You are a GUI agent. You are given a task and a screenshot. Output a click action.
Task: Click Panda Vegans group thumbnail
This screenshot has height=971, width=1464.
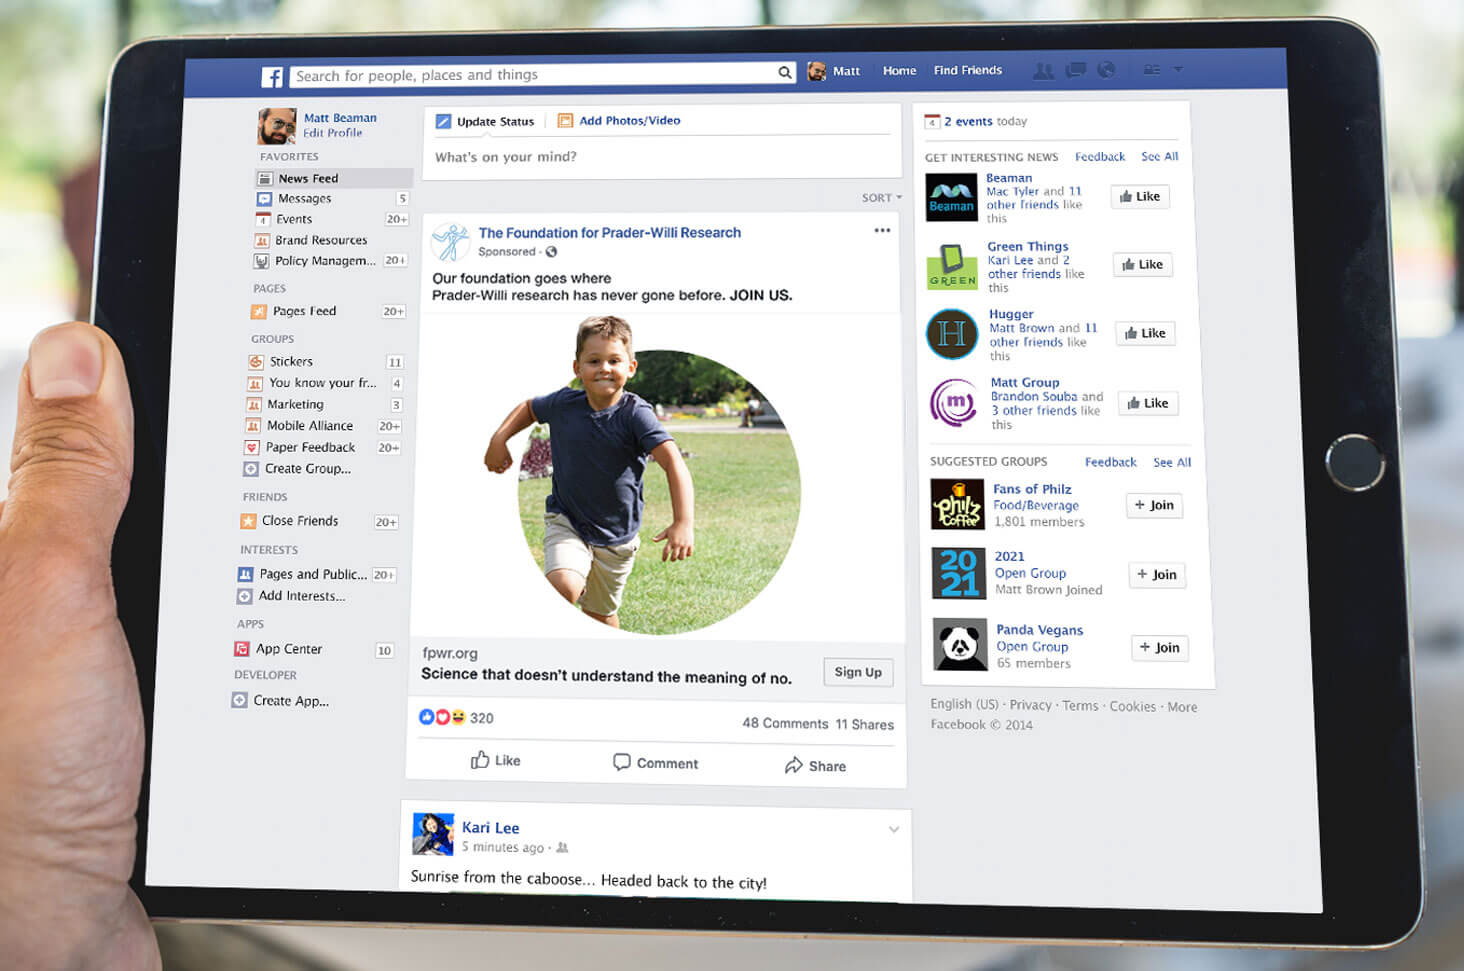[x=960, y=644]
